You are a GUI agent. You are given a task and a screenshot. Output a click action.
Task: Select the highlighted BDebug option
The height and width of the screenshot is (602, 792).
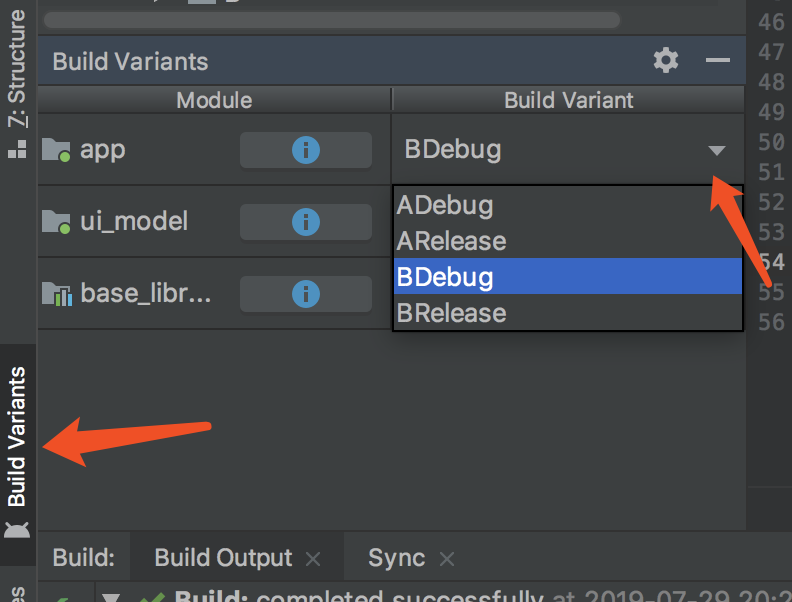click(445, 277)
